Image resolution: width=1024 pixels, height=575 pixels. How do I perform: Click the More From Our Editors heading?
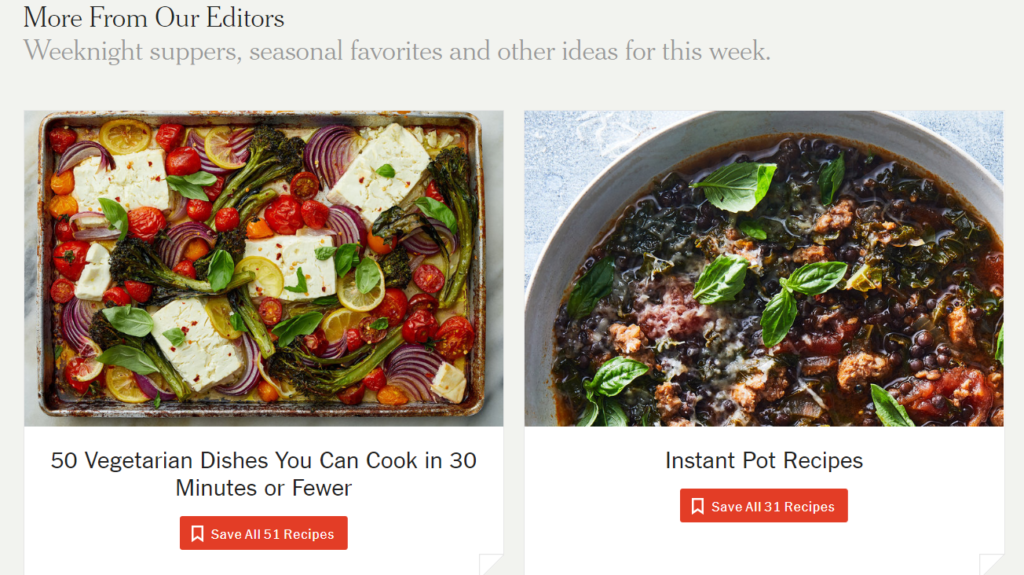(154, 18)
